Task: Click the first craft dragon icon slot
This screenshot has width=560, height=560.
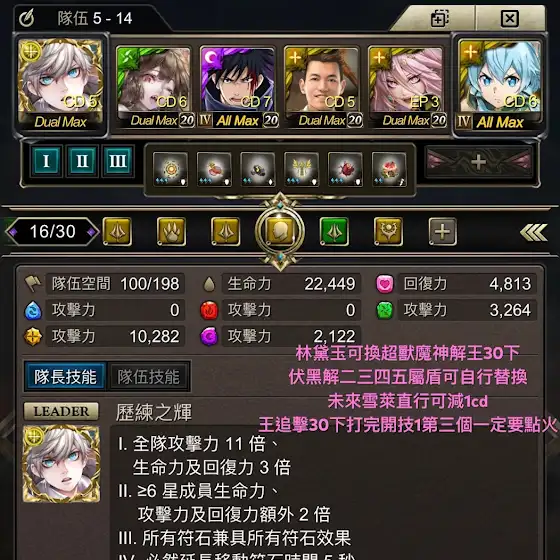Action: (x=170, y=170)
